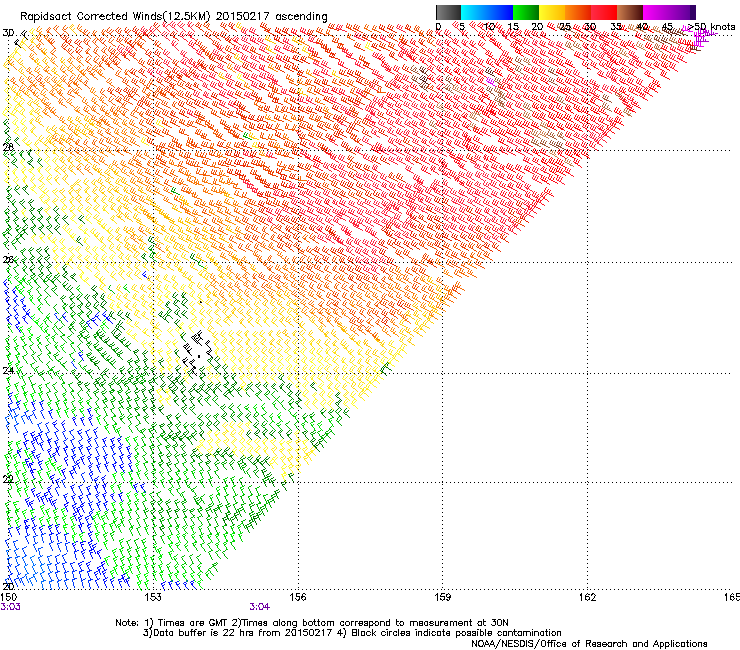
Task: Click the '24' latitude axis label
Action: click(8, 371)
